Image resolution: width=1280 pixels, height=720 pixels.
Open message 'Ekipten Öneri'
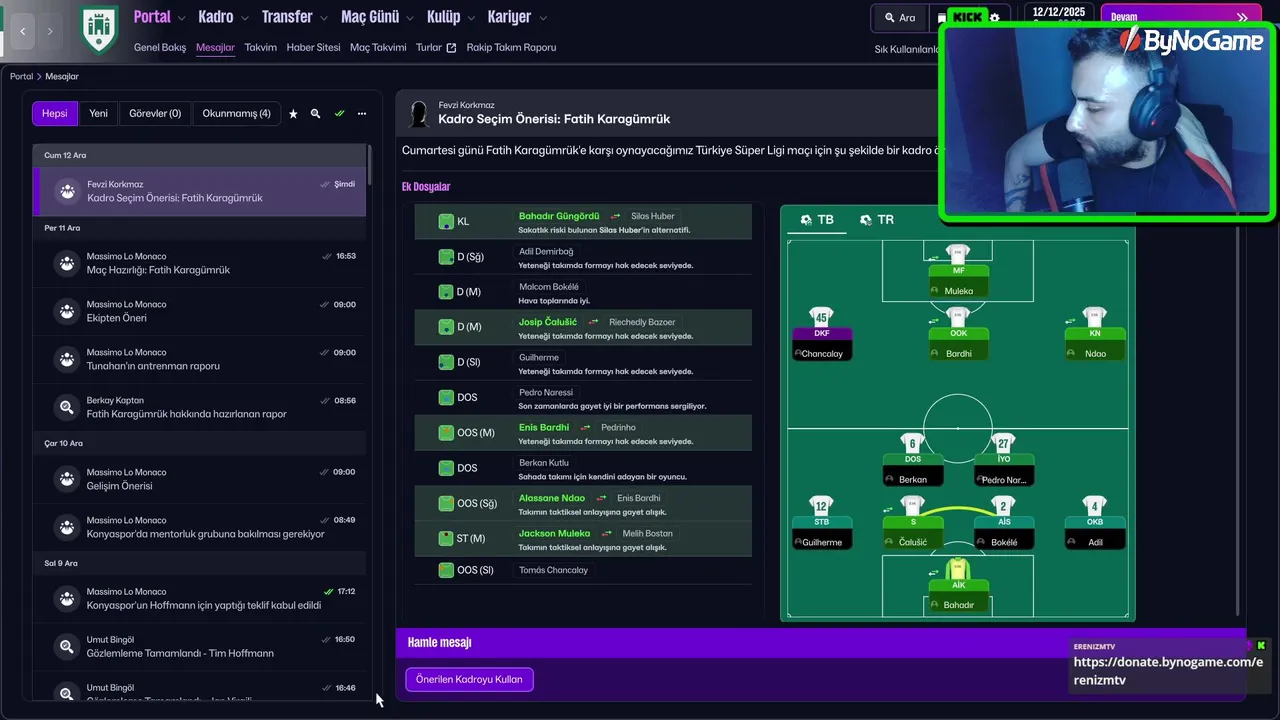pos(199,311)
